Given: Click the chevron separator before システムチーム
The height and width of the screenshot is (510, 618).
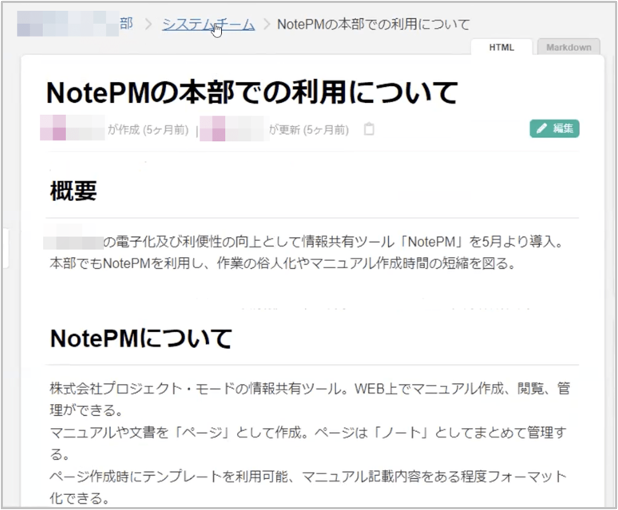Looking at the screenshot, I should pos(148,24).
